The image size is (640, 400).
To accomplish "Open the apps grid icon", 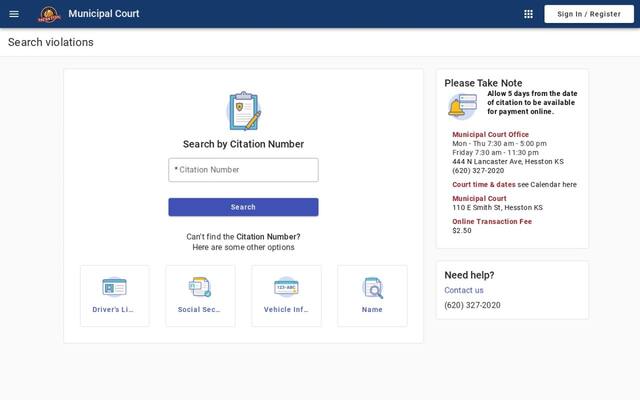I will tap(528, 14).
